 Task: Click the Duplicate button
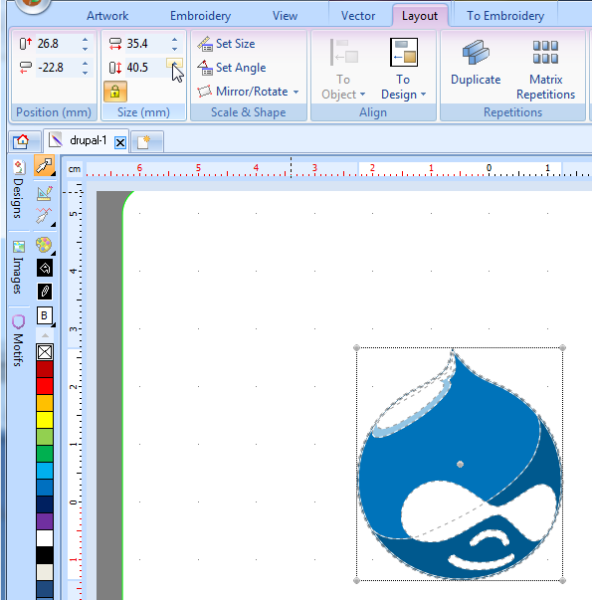(x=476, y=63)
